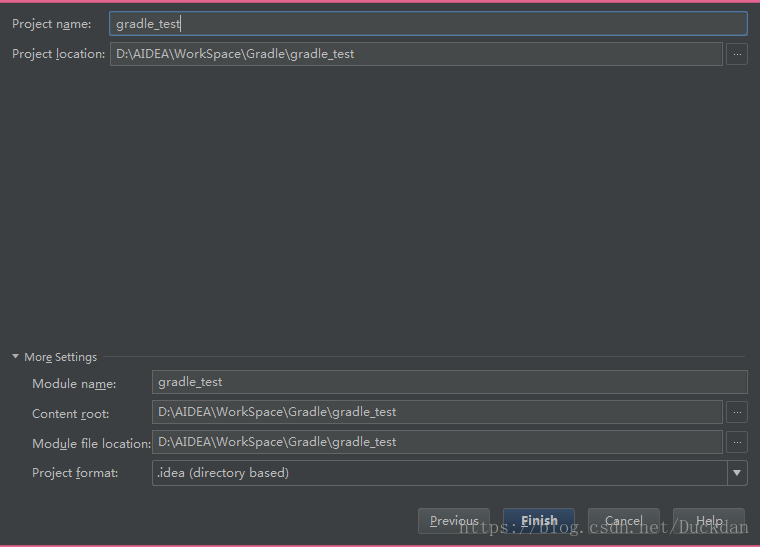Click the Content root path field

pos(437,412)
